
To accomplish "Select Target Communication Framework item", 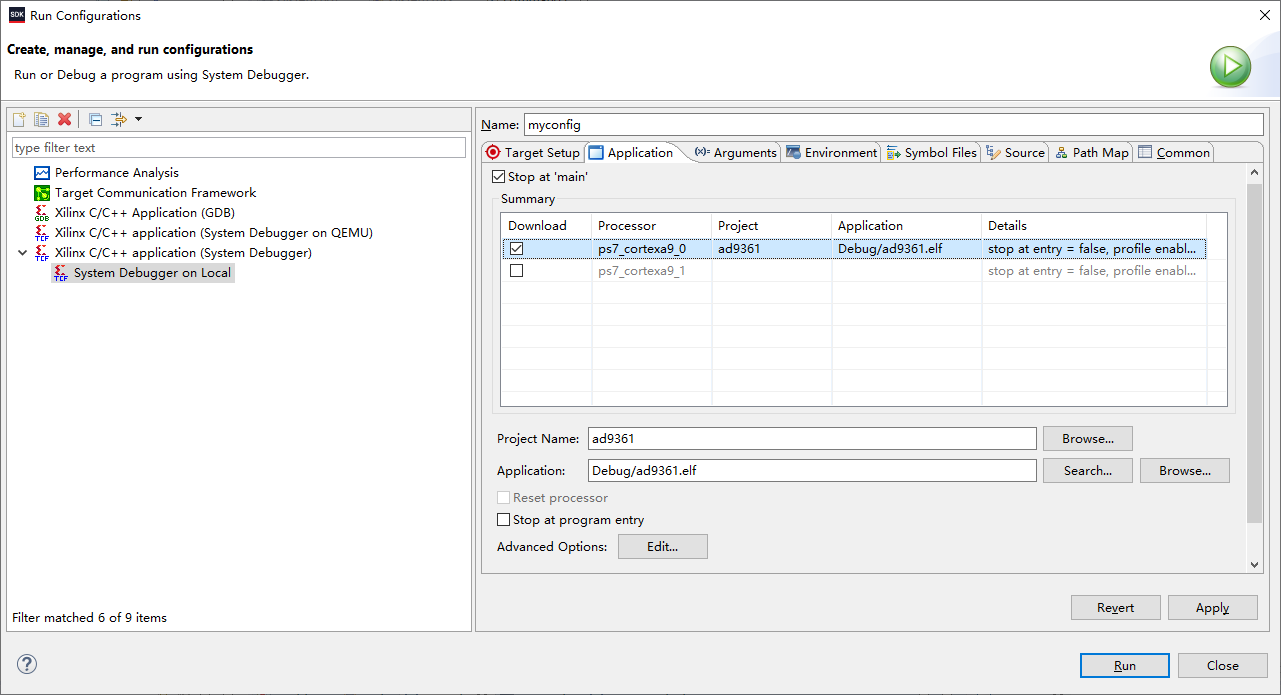I will pos(155,193).
